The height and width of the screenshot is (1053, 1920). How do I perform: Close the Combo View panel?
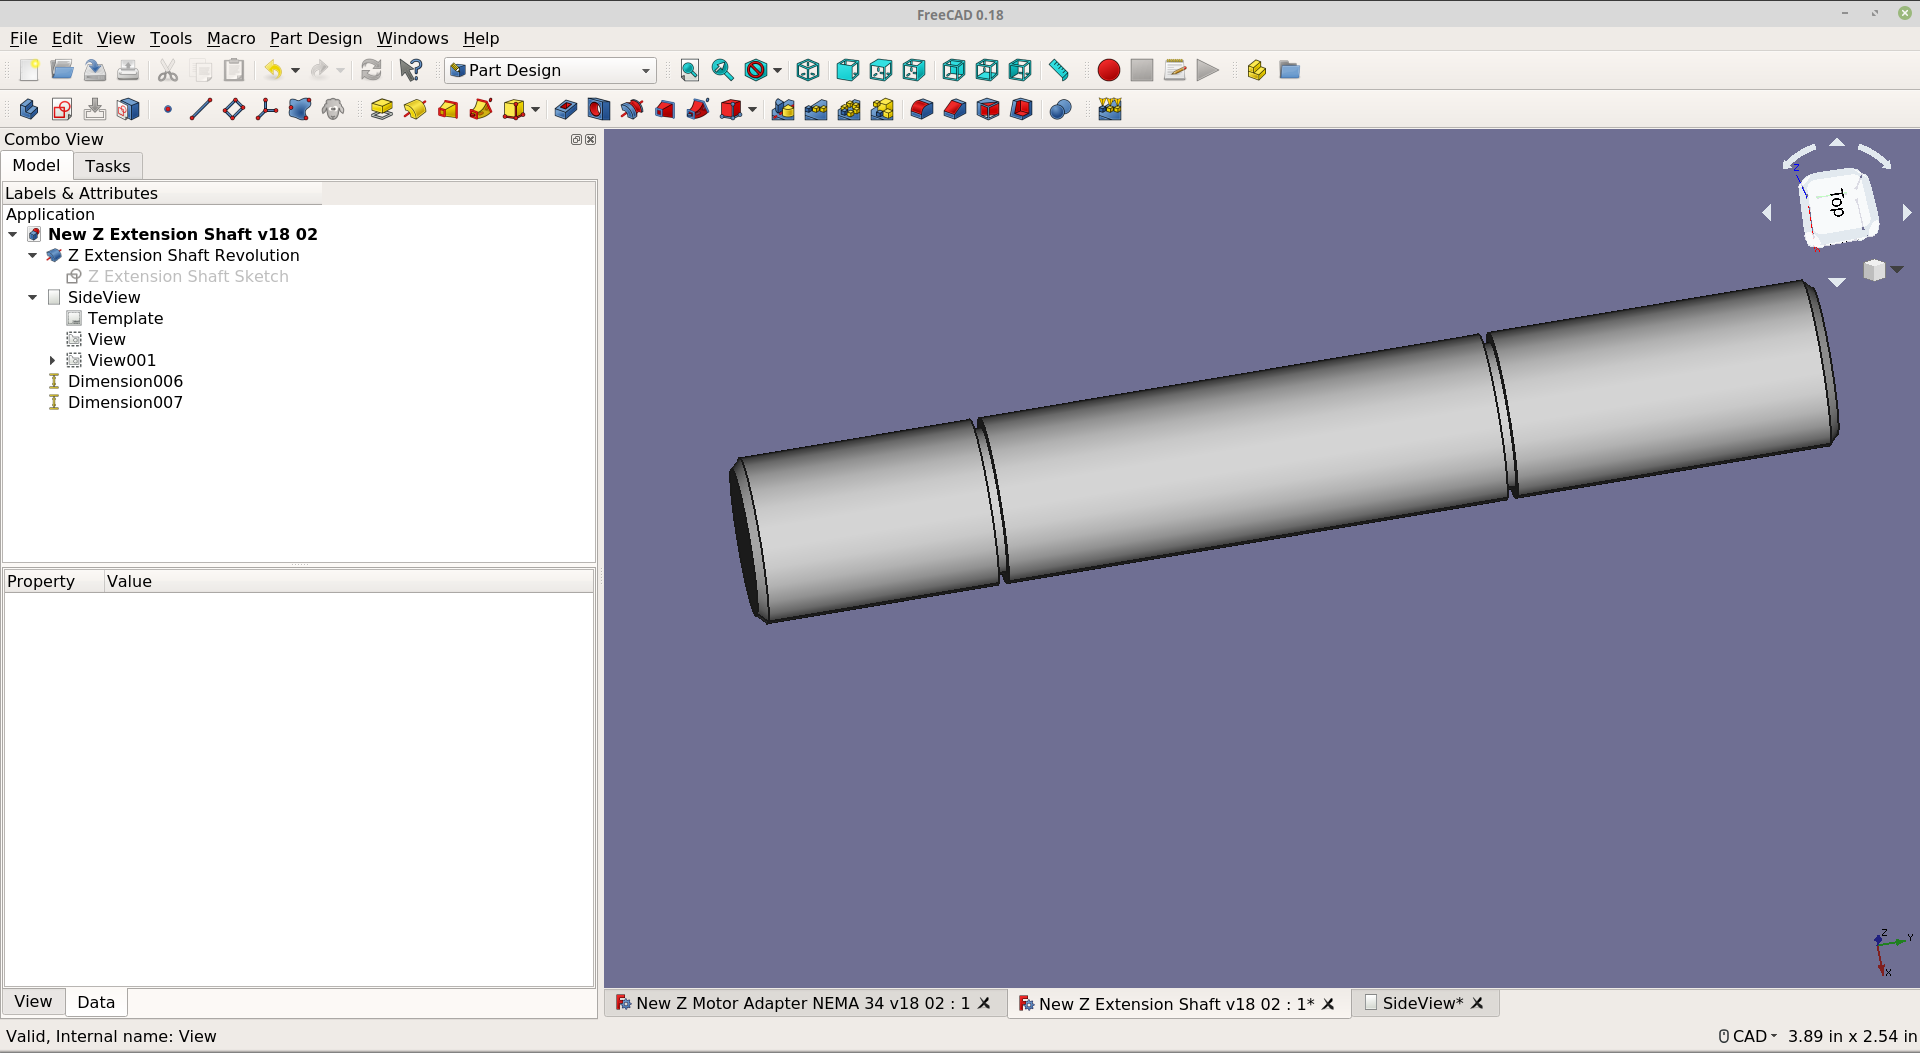(591, 140)
